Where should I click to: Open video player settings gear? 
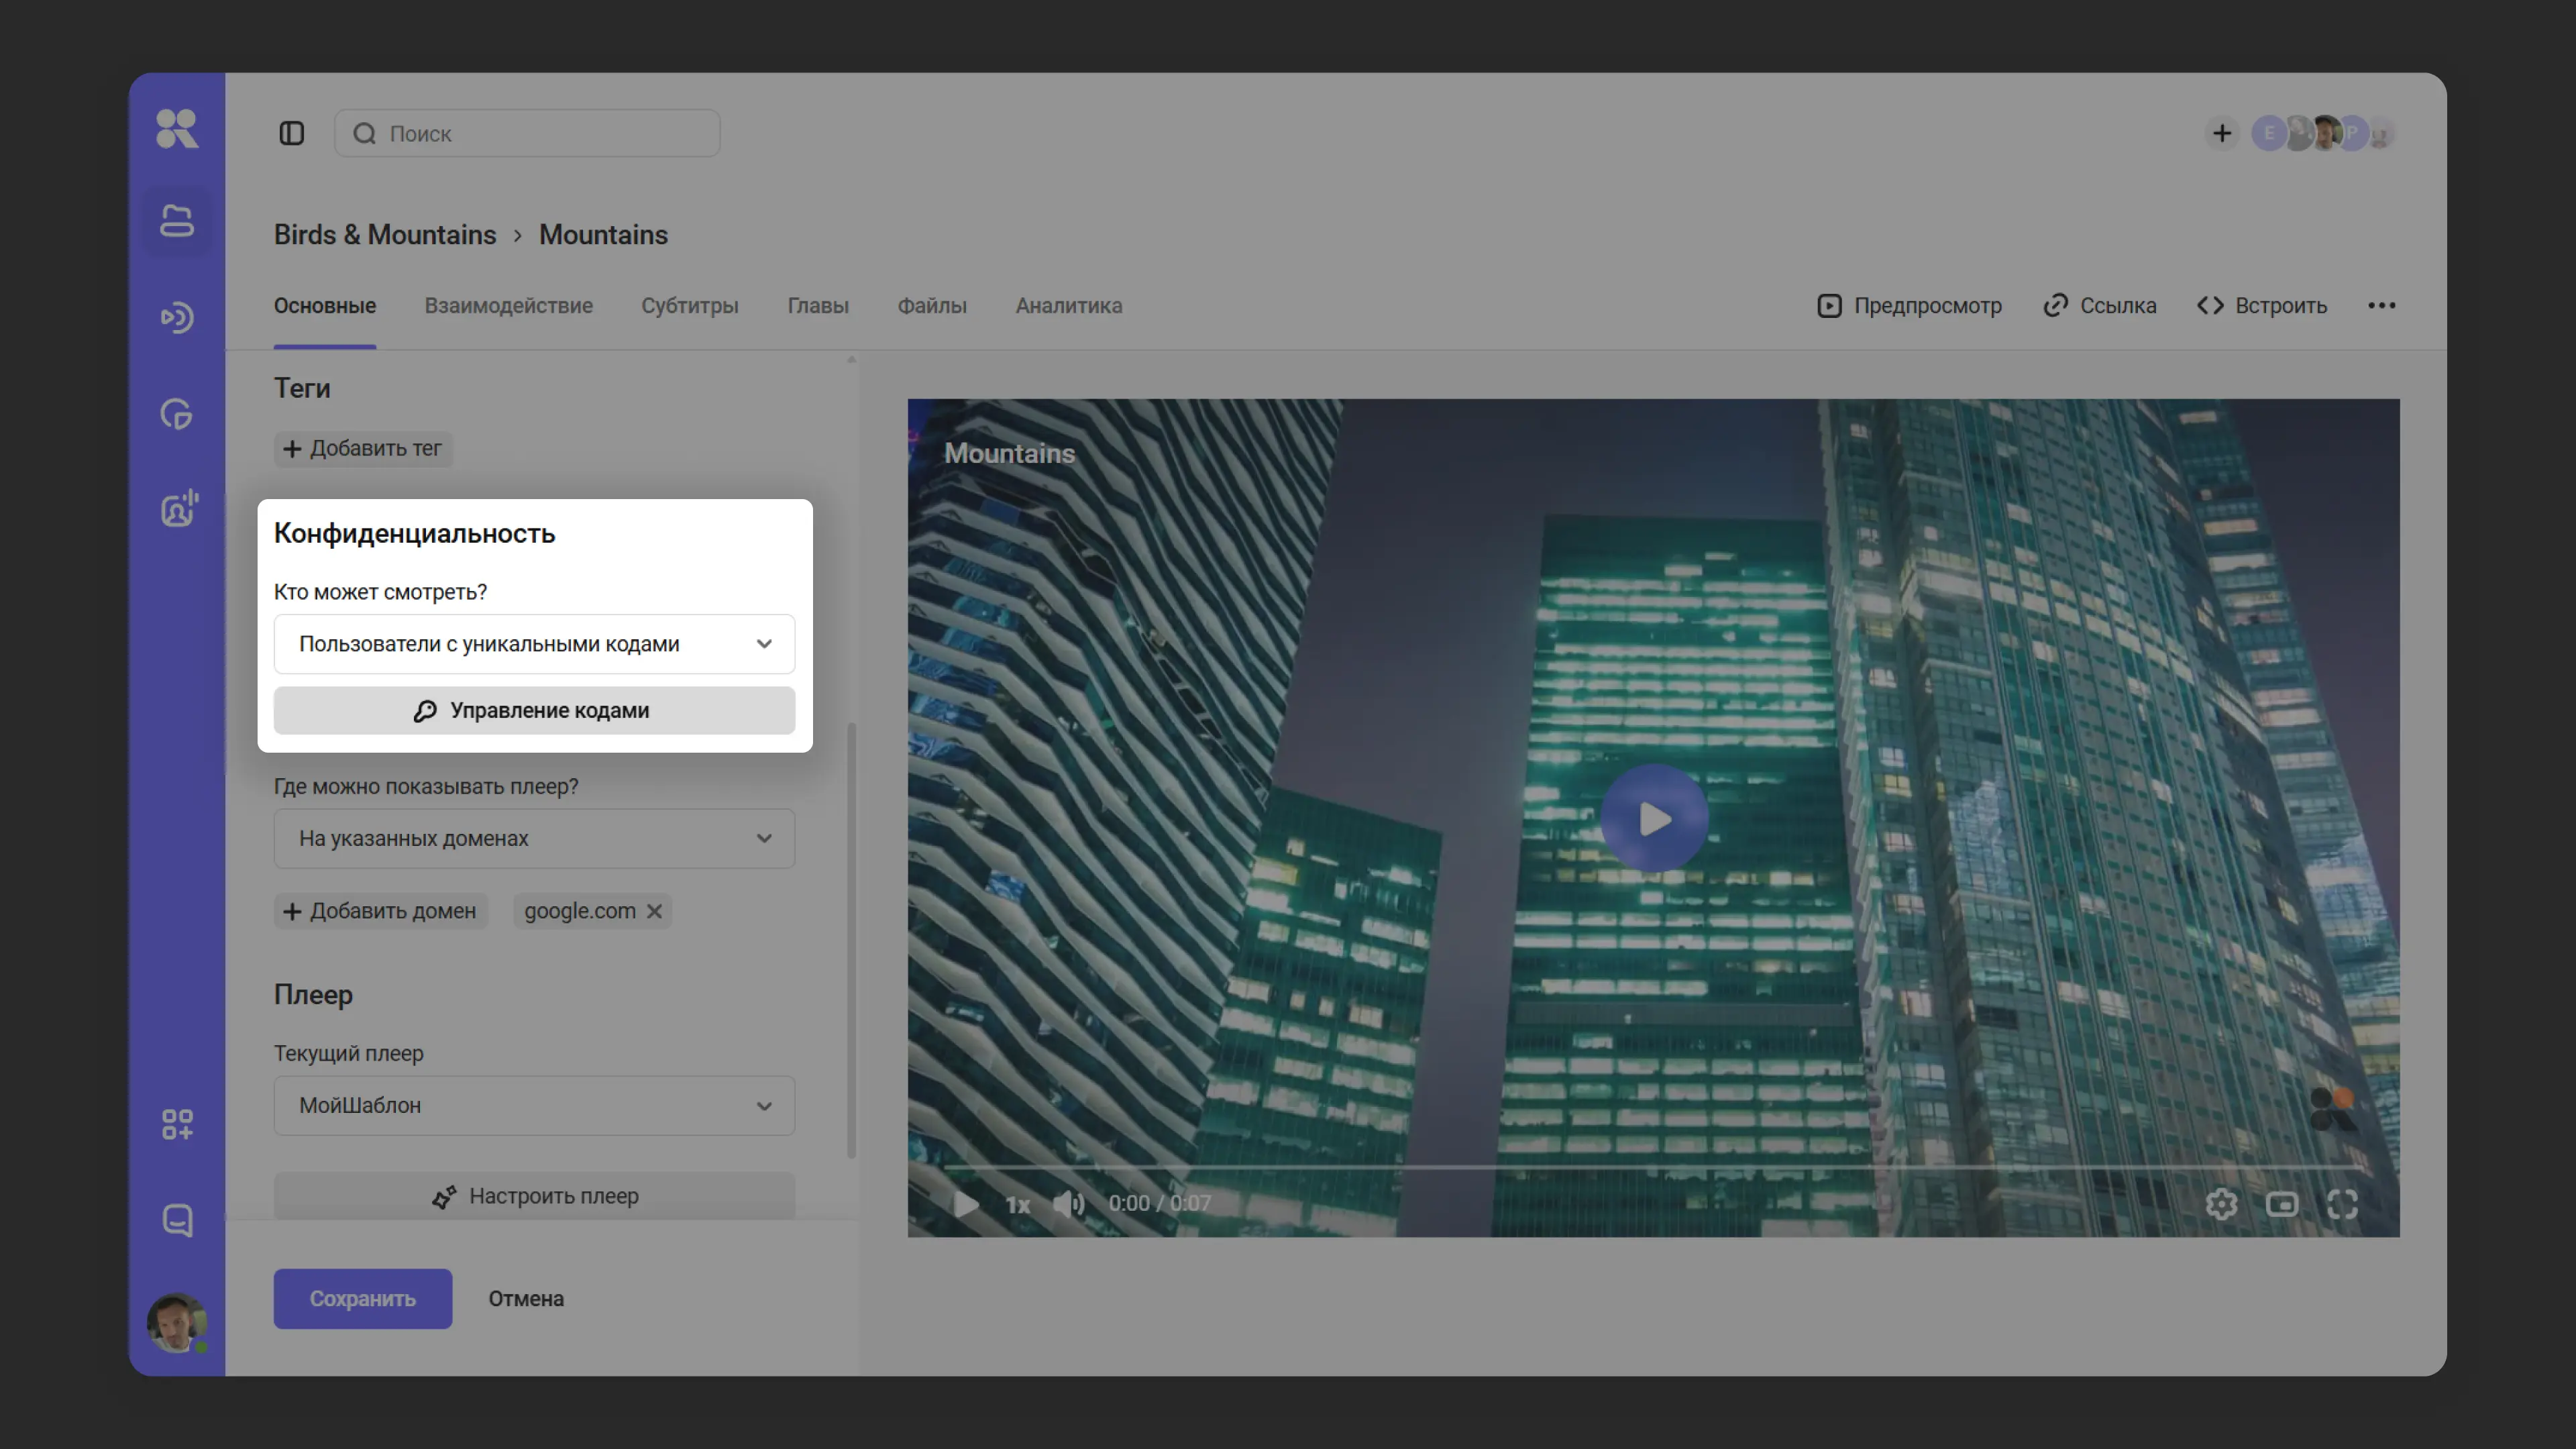2221,1203
